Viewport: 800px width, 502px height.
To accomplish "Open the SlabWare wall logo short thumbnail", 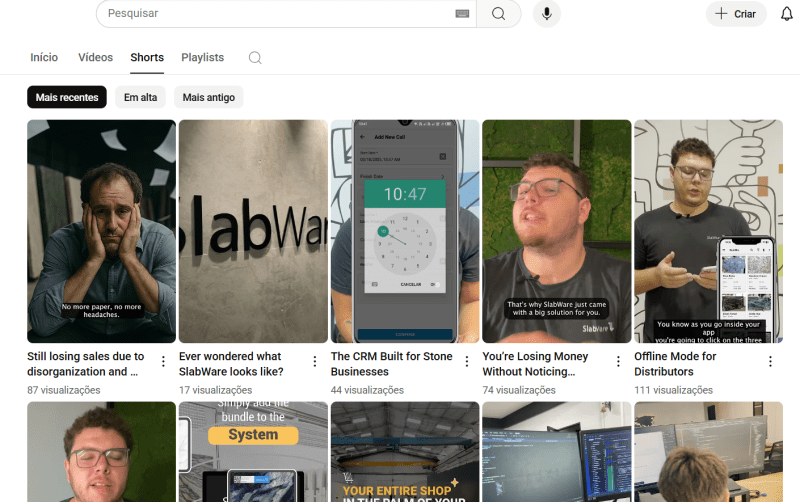I will click(253, 231).
